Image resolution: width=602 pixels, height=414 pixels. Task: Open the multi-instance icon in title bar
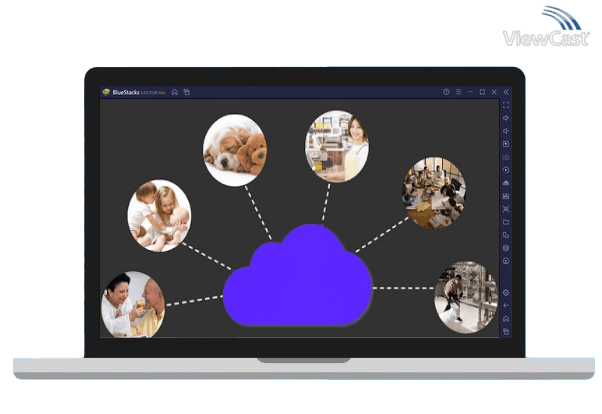pyautogui.click(x=186, y=92)
